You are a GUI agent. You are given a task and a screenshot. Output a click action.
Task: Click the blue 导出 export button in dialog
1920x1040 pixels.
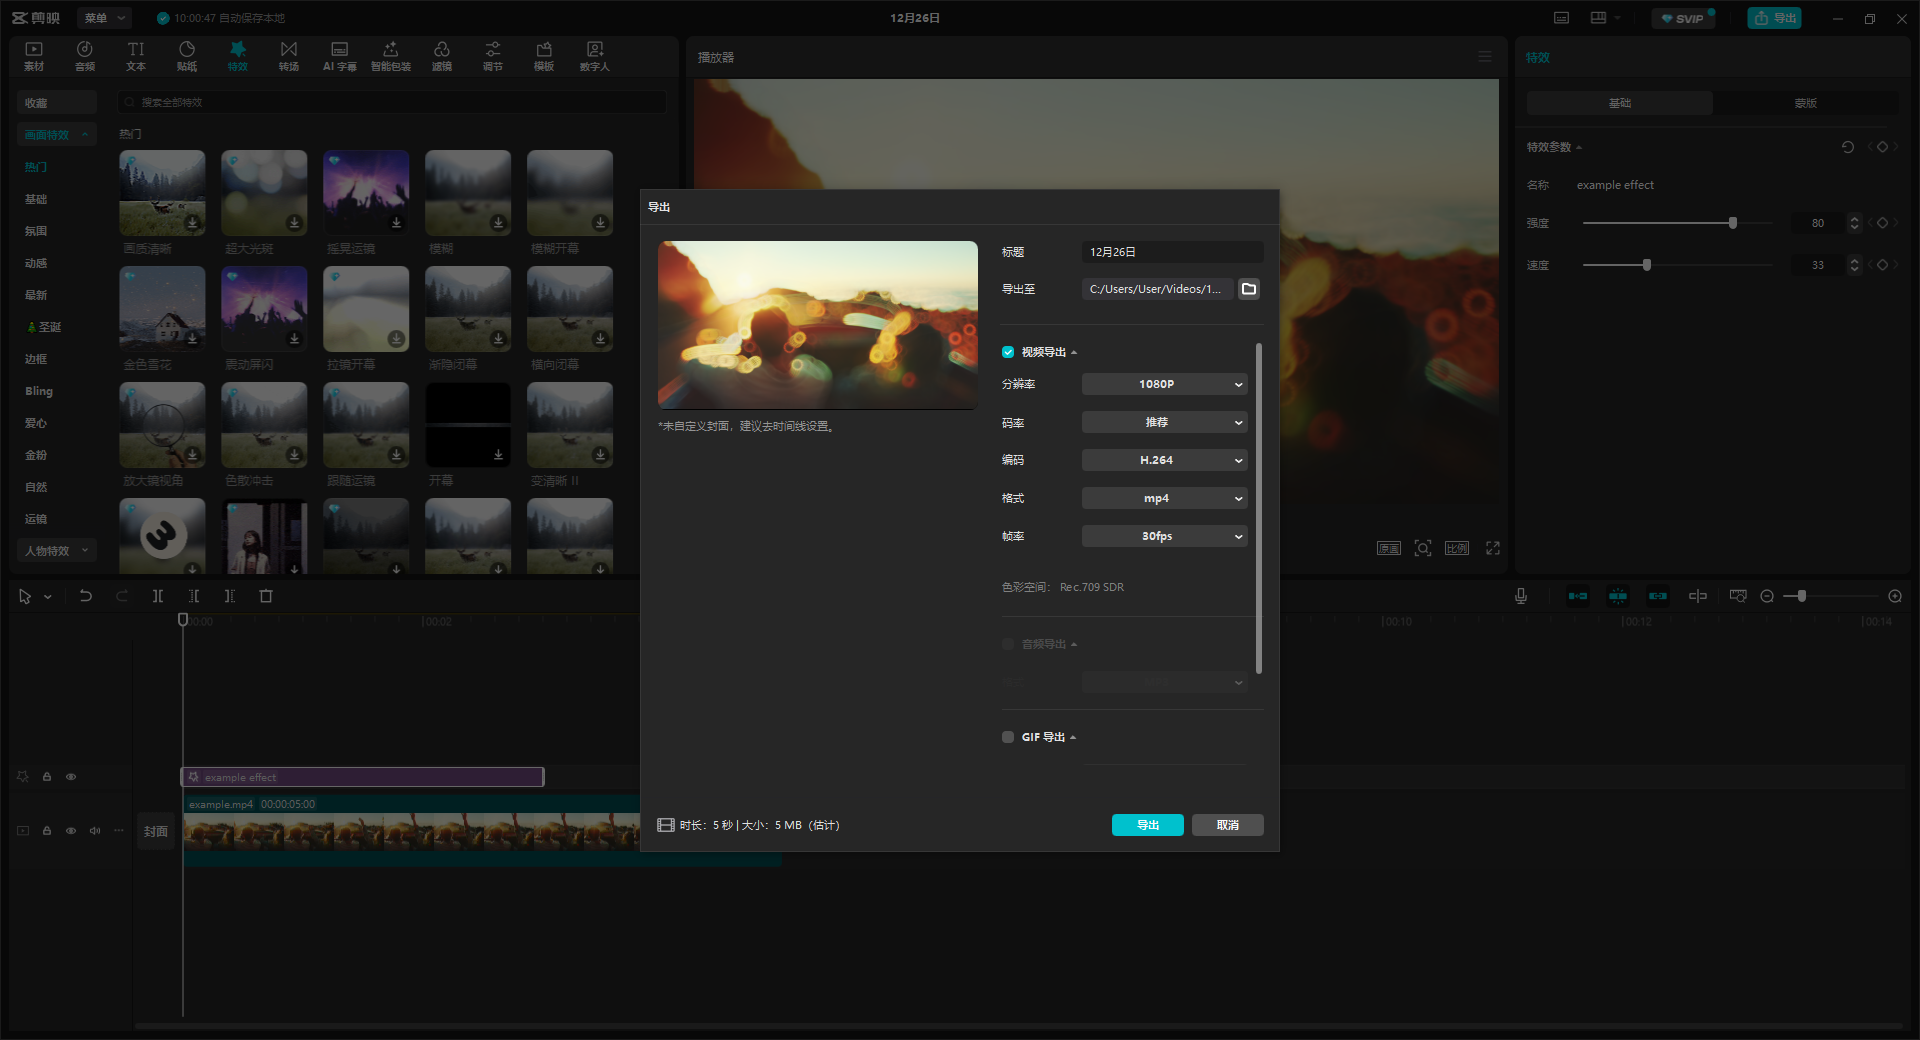coord(1147,825)
